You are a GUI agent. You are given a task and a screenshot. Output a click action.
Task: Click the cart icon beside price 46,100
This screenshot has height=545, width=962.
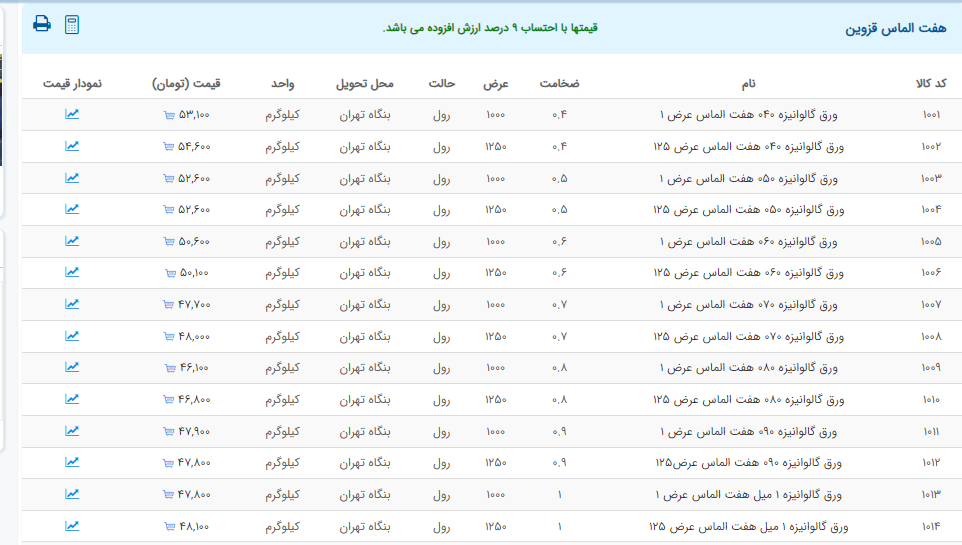[x=173, y=369]
